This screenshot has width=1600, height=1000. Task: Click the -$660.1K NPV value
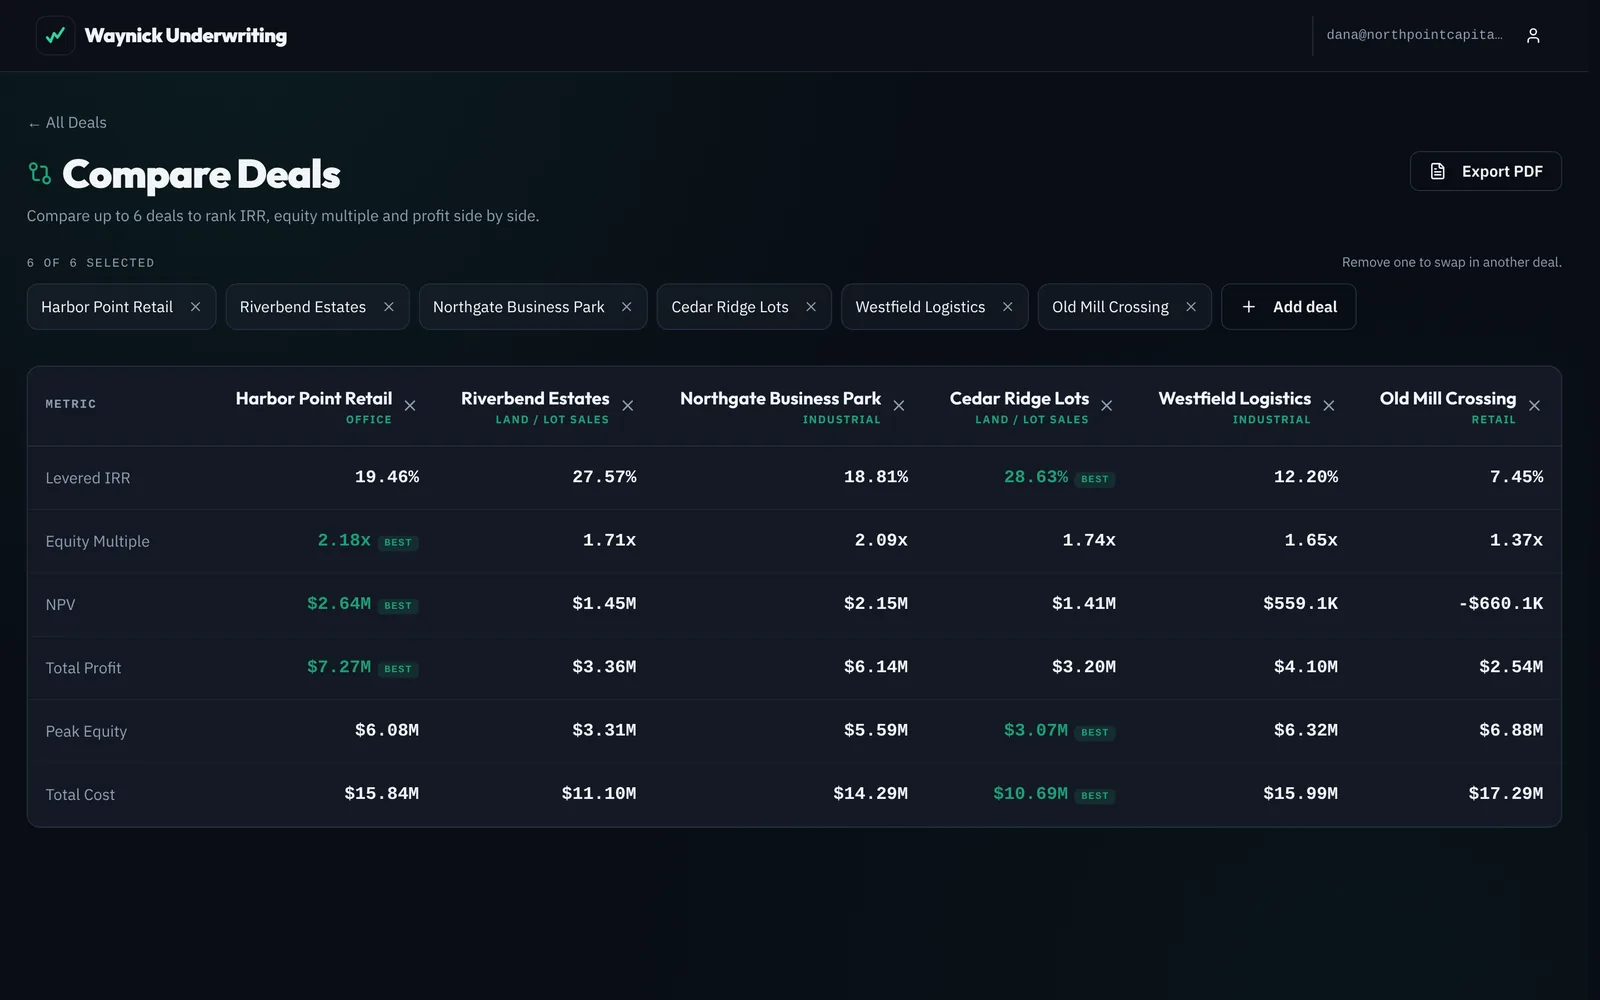tap(1501, 604)
